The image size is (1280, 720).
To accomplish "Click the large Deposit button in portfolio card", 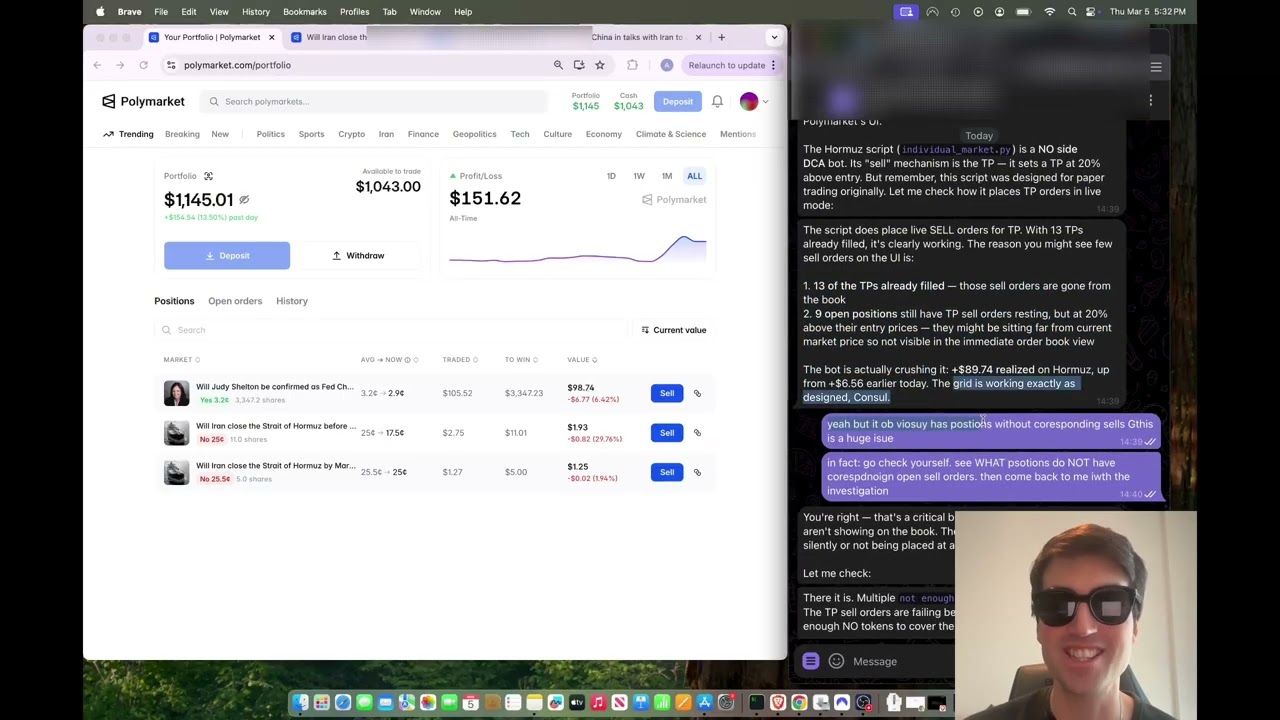I will click(227, 255).
